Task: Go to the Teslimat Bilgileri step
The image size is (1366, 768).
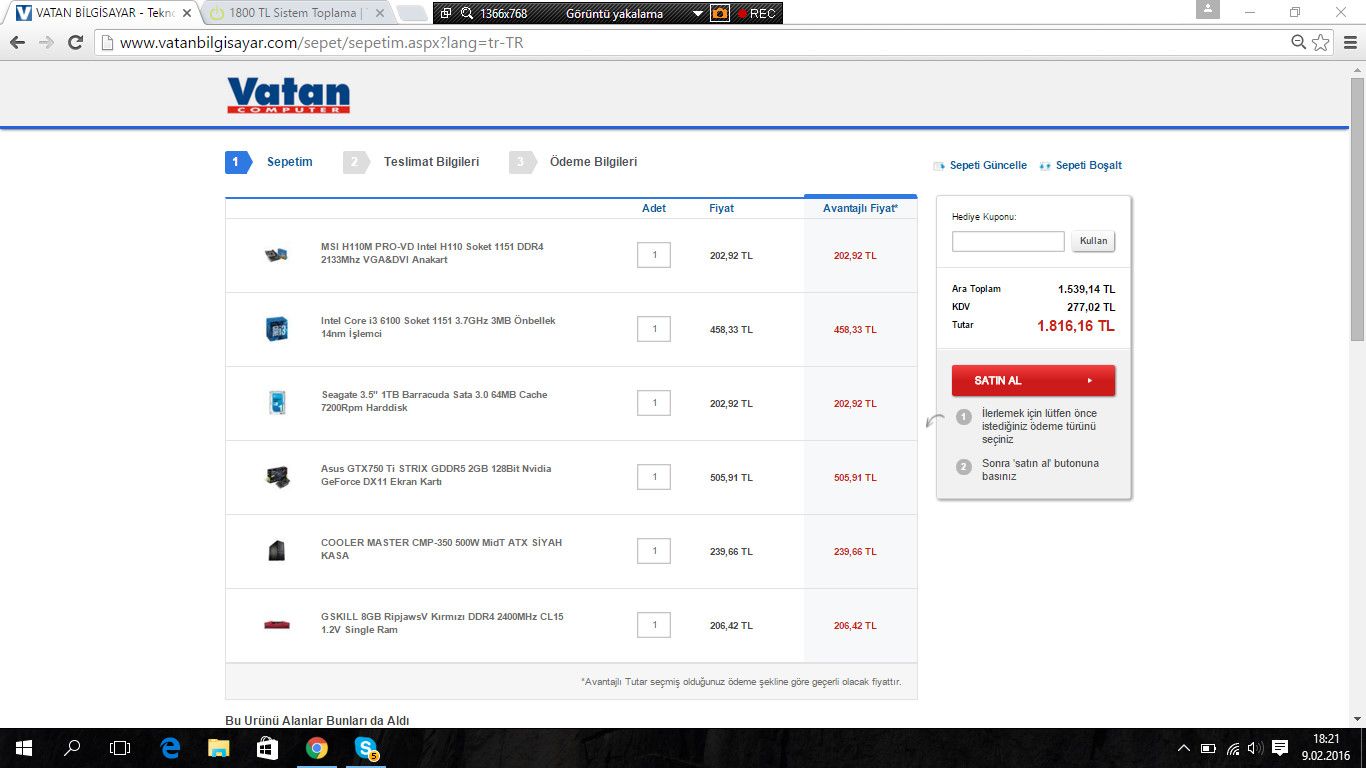Action: pos(413,162)
